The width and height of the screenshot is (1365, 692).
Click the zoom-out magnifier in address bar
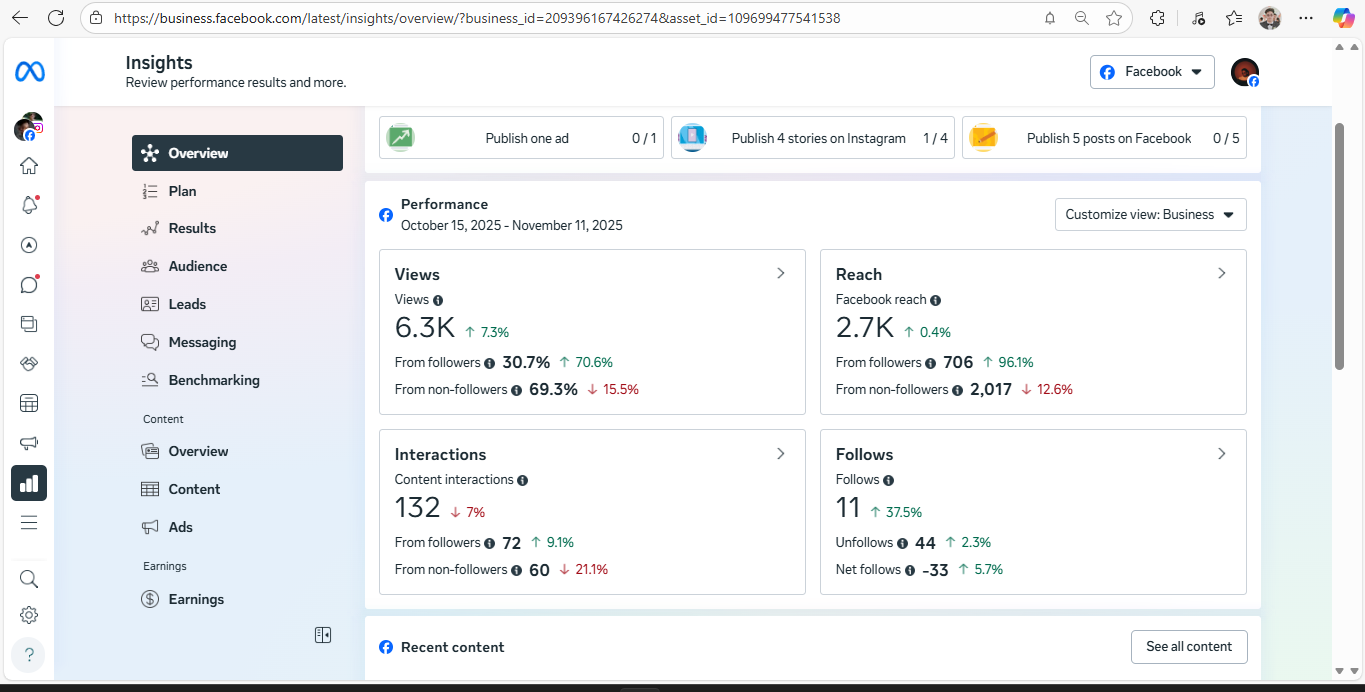point(1082,18)
